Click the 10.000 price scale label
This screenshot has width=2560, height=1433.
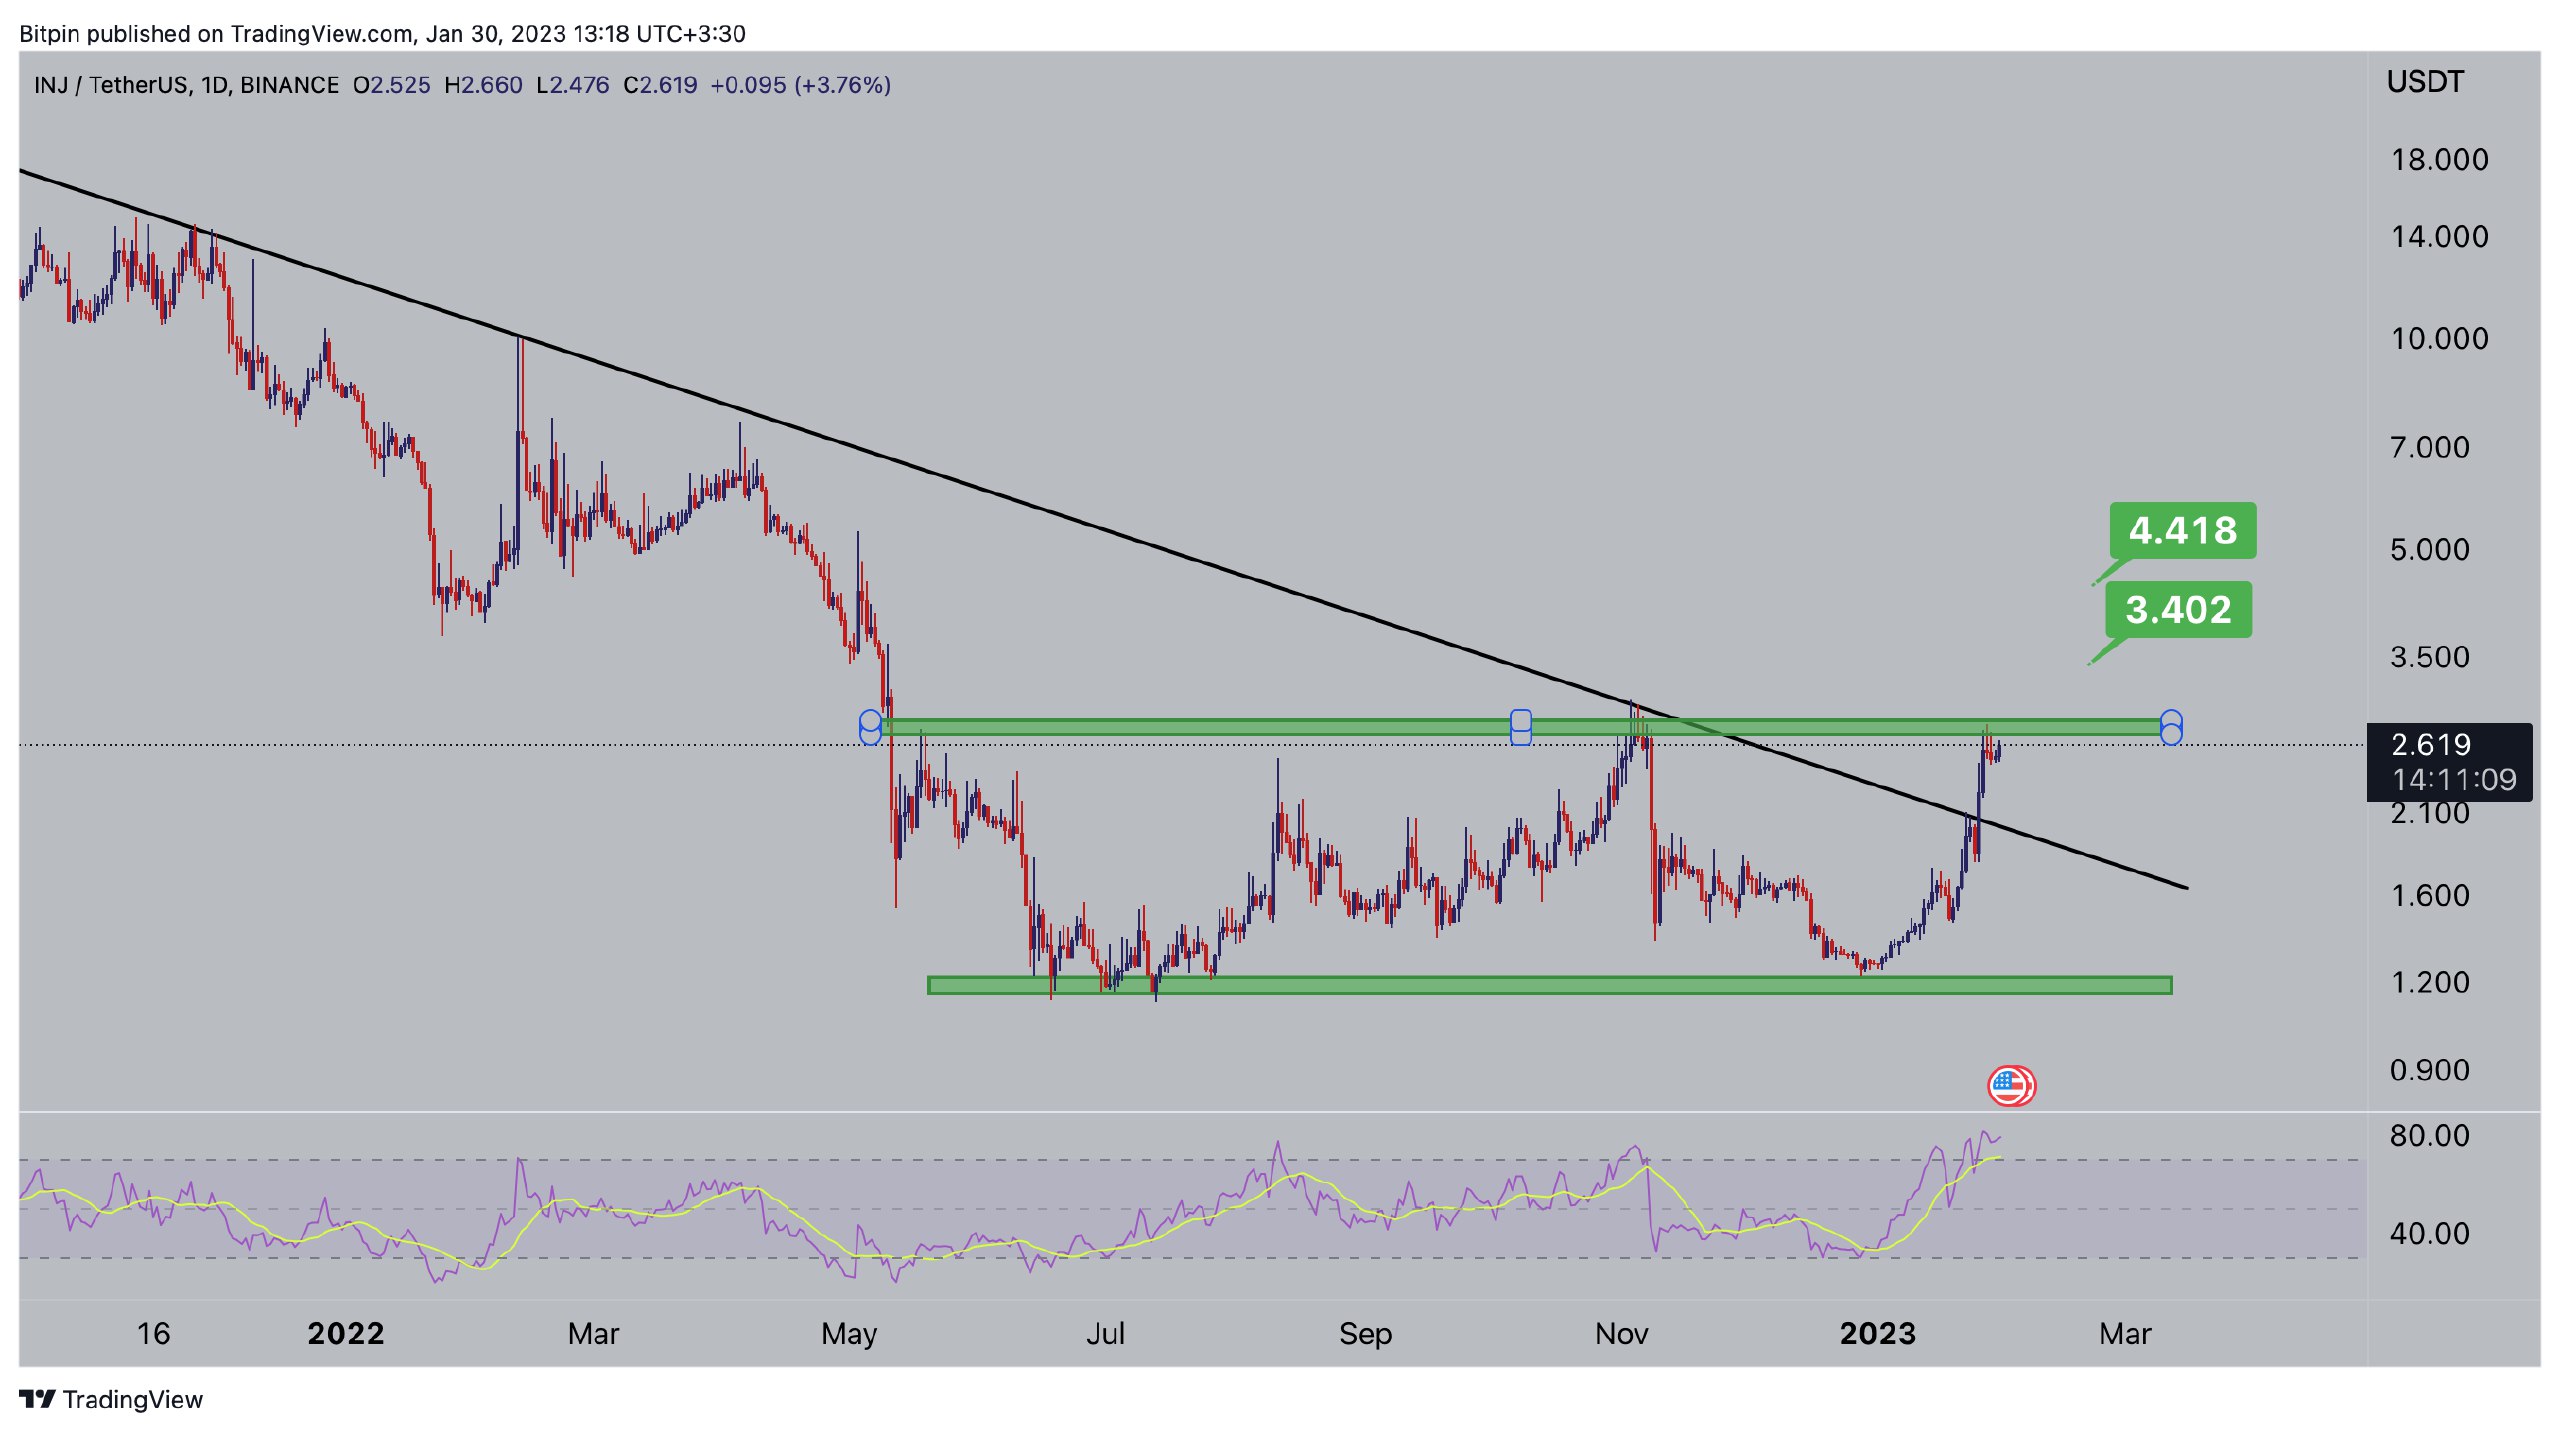click(2439, 339)
